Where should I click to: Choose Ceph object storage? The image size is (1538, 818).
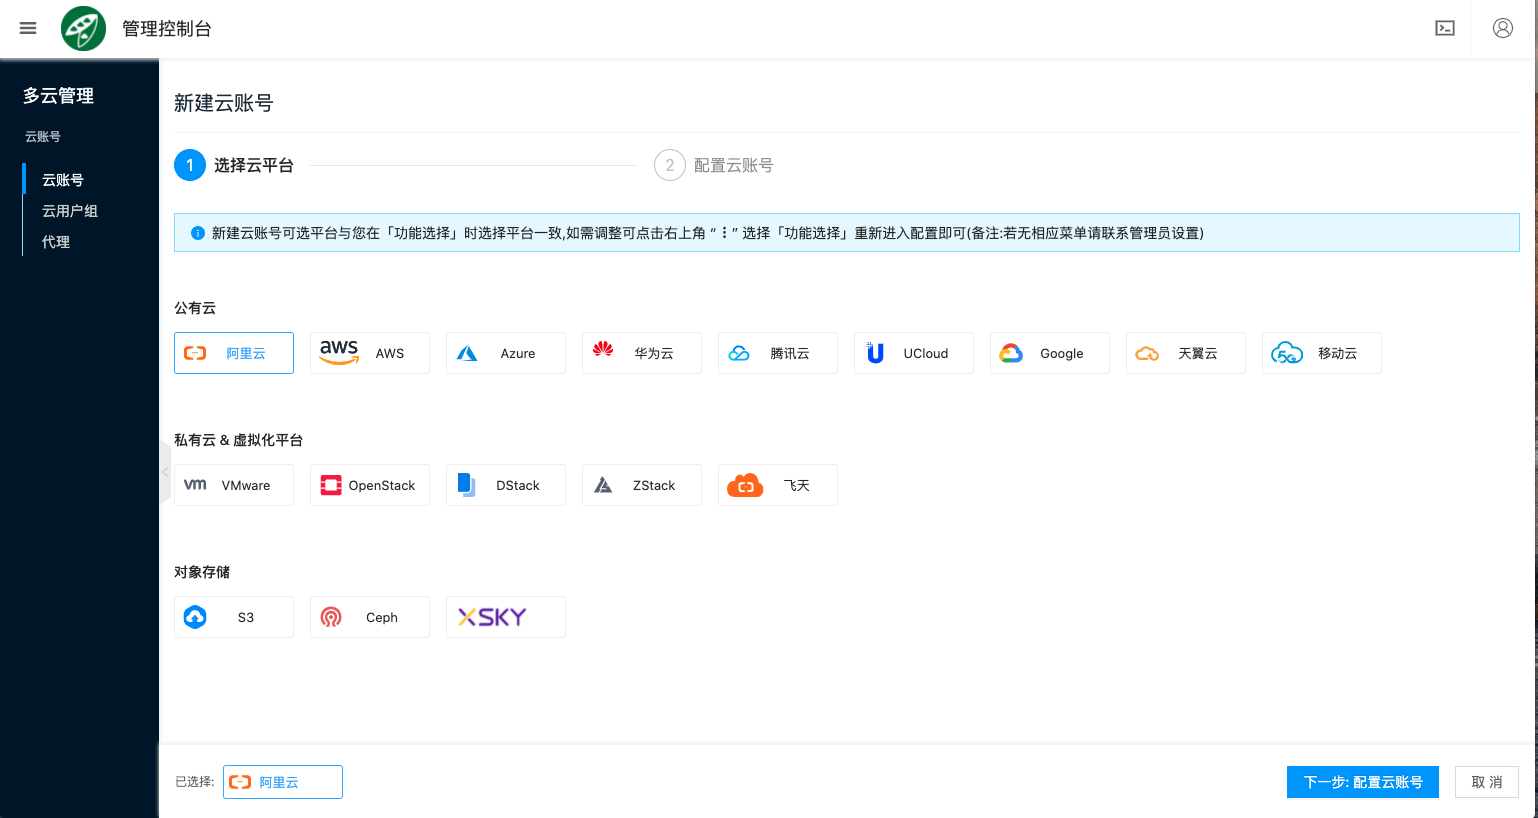pyautogui.click(x=369, y=617)
